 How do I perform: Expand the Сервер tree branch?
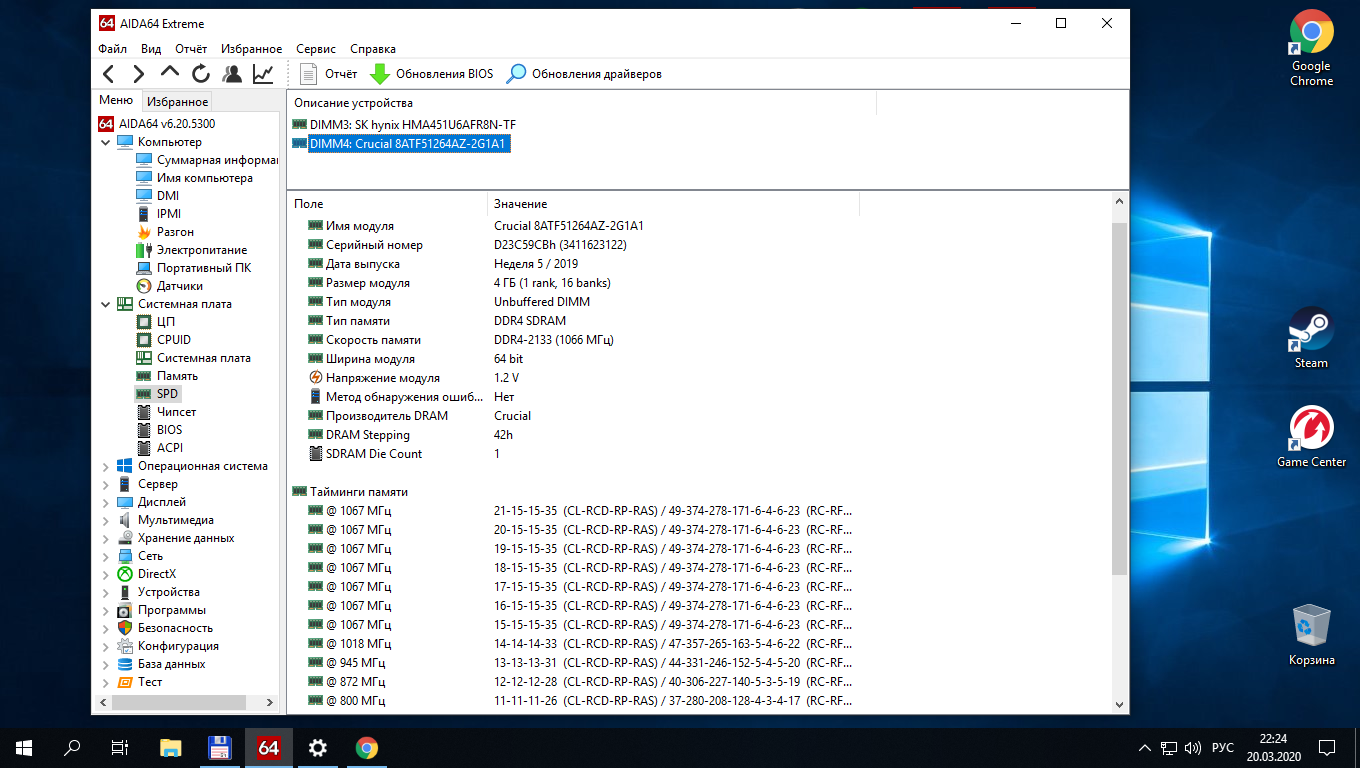(x=106, y=484)
